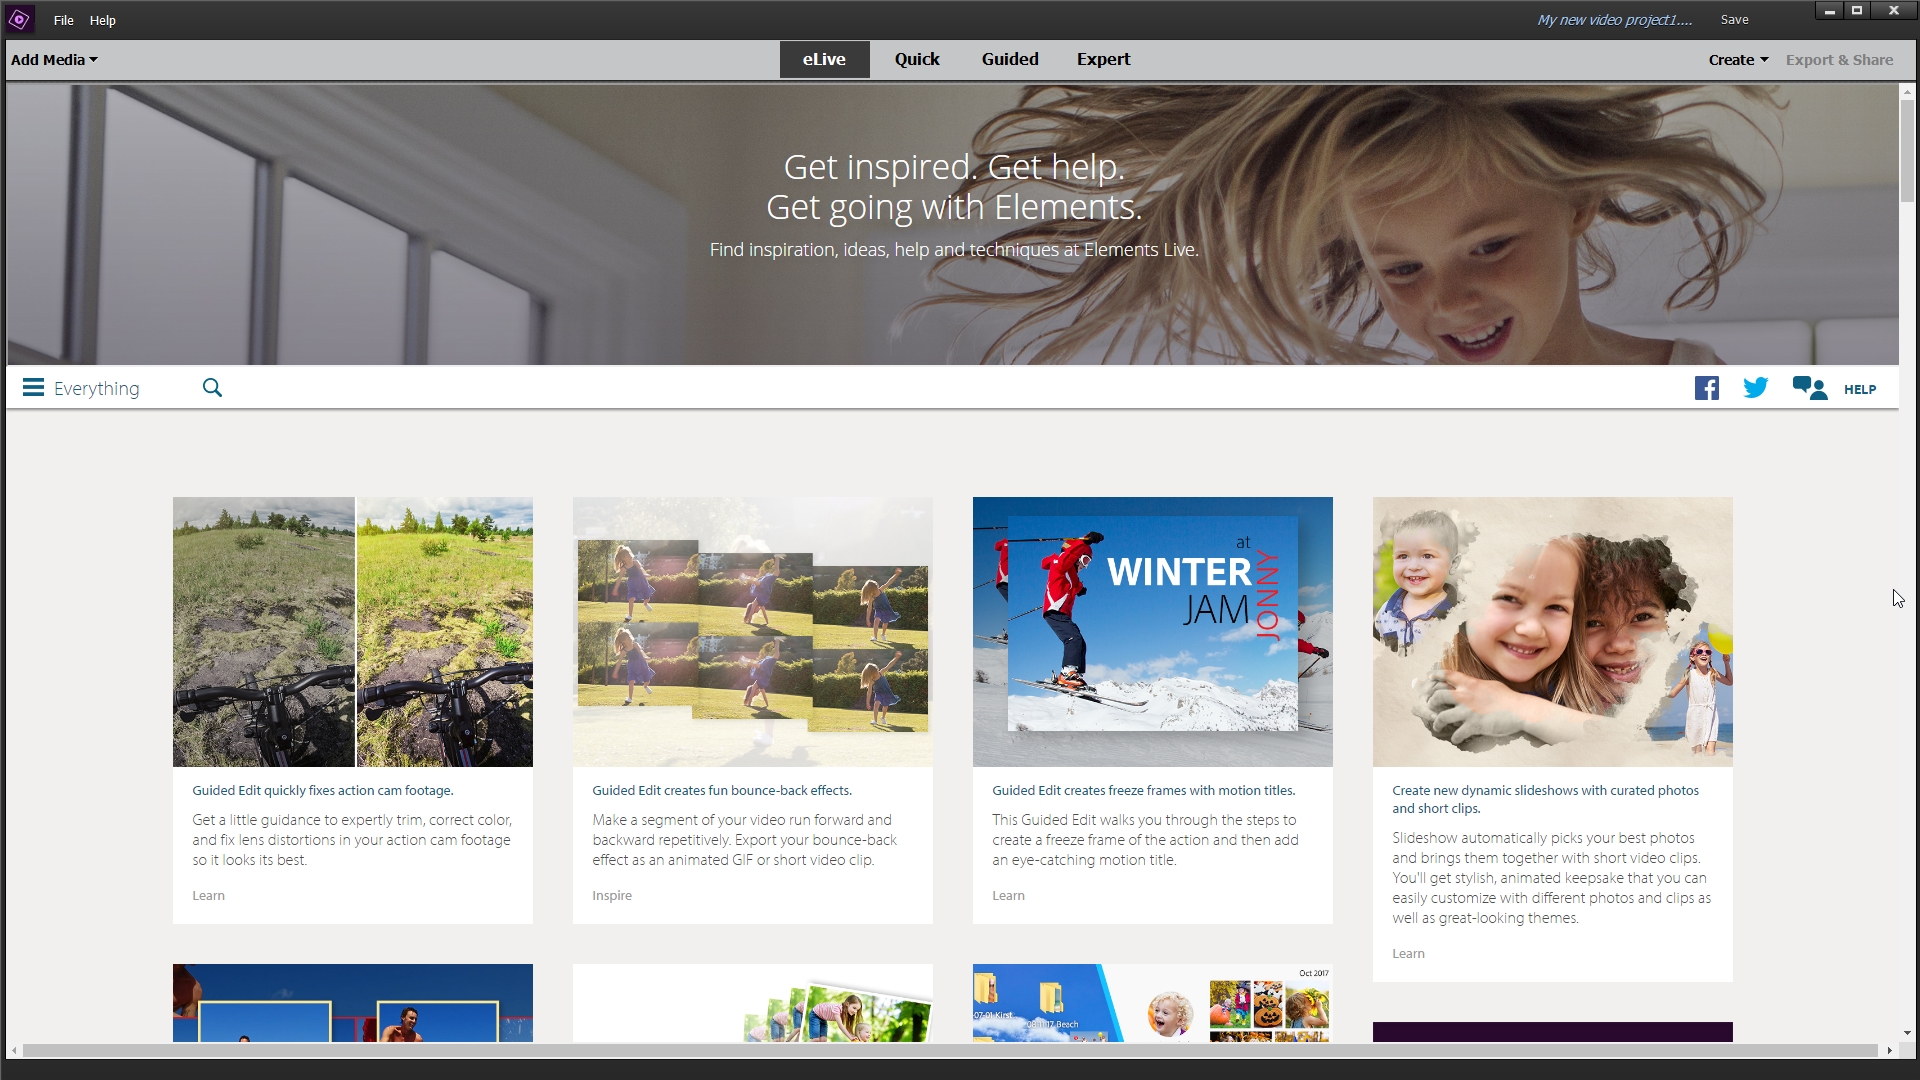1920x1080 pixels.
Task: Select the Quick editing mode
Action: tap(916, 58)
